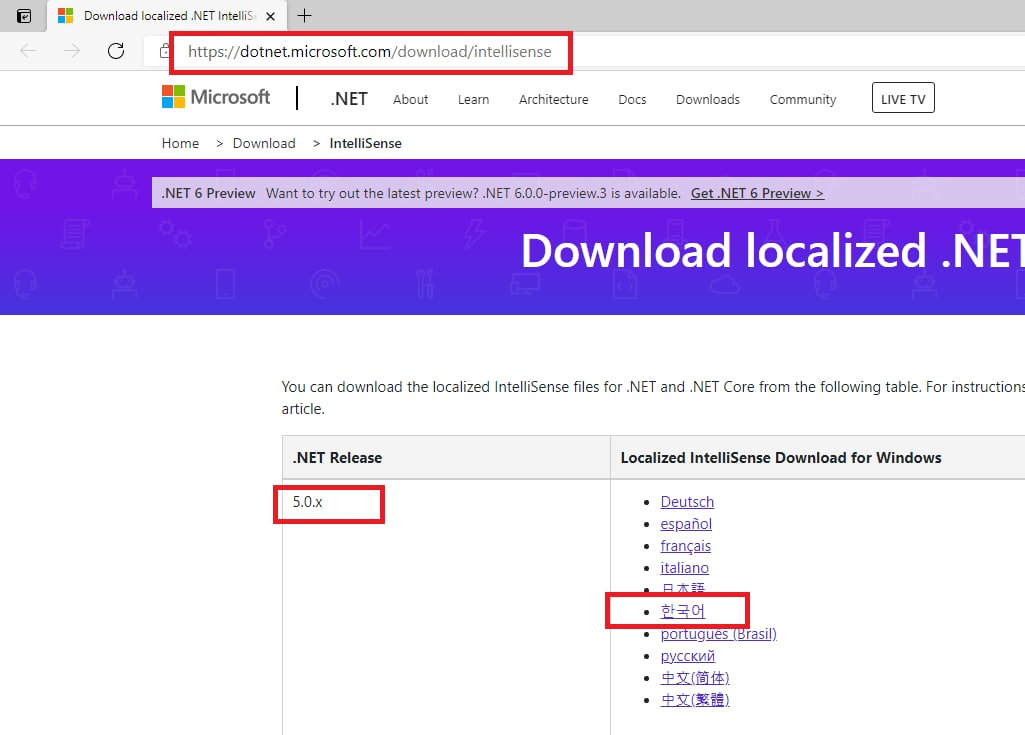The image size is (1025, 735).
Task: Click the browser back arrow
Action: 27,51
